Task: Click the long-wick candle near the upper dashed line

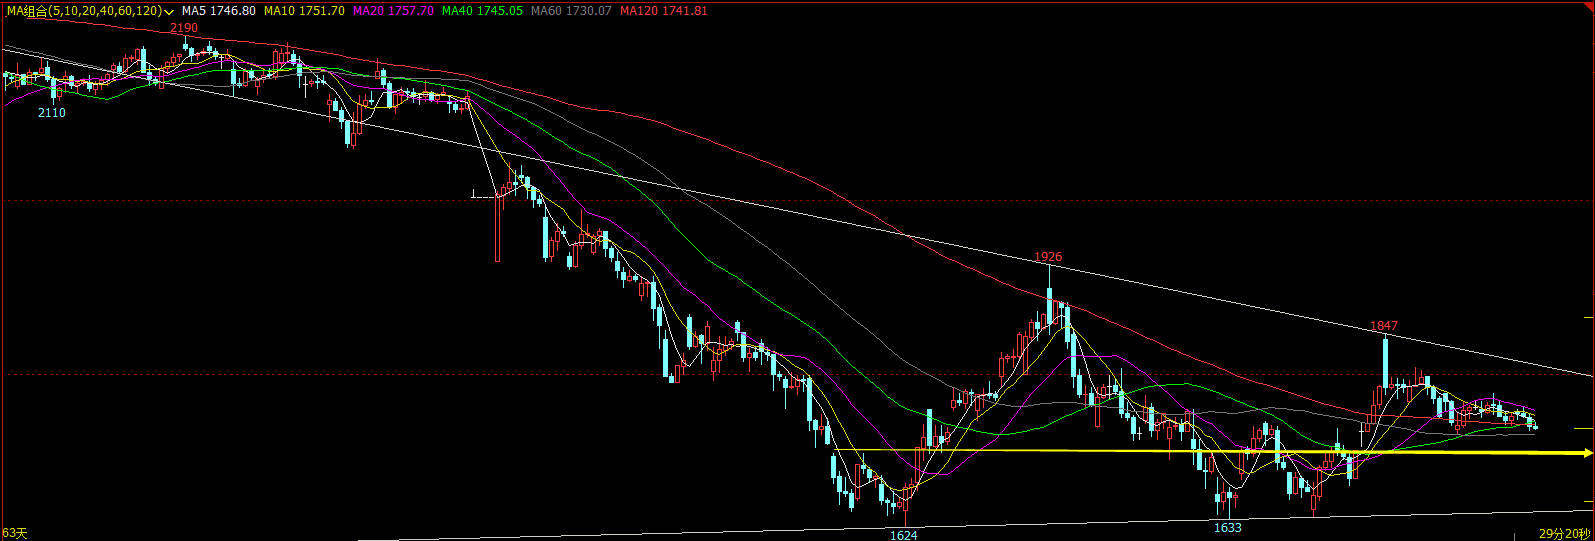Action: click(497, 229)
